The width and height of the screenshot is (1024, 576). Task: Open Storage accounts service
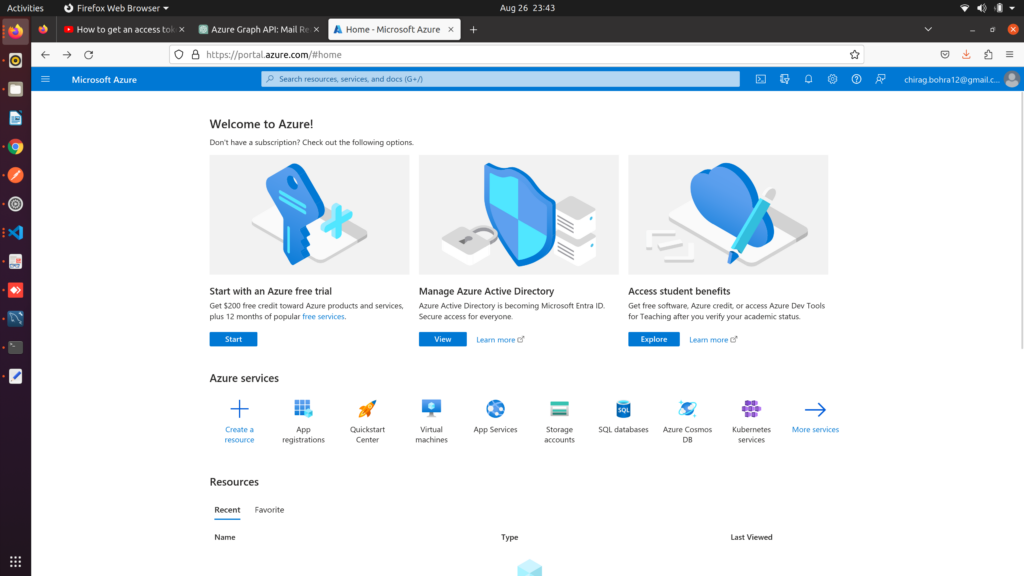[x=559, y=421]
